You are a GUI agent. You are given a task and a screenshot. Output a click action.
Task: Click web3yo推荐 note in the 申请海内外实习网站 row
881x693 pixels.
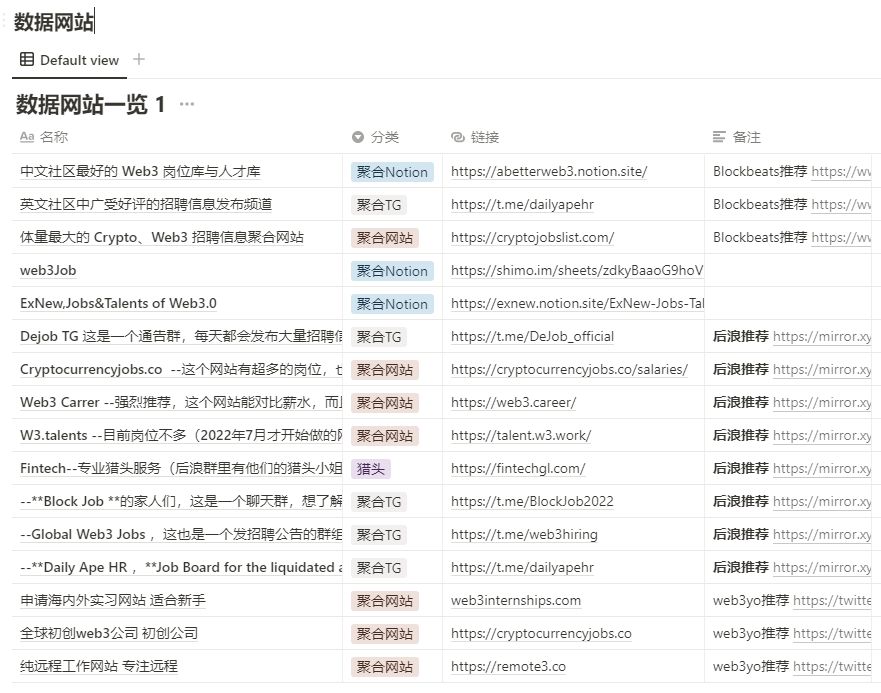(x=751, y=600)
